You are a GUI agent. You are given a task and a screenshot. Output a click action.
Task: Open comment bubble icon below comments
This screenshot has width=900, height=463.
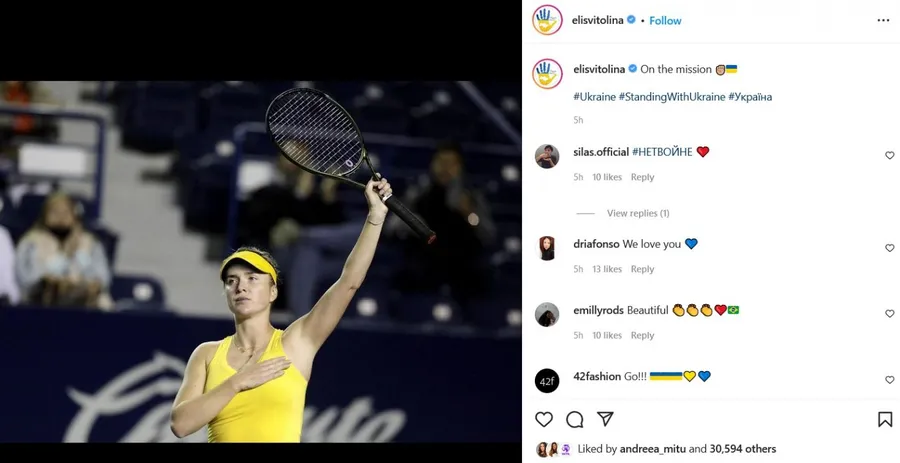click(575, 419)
